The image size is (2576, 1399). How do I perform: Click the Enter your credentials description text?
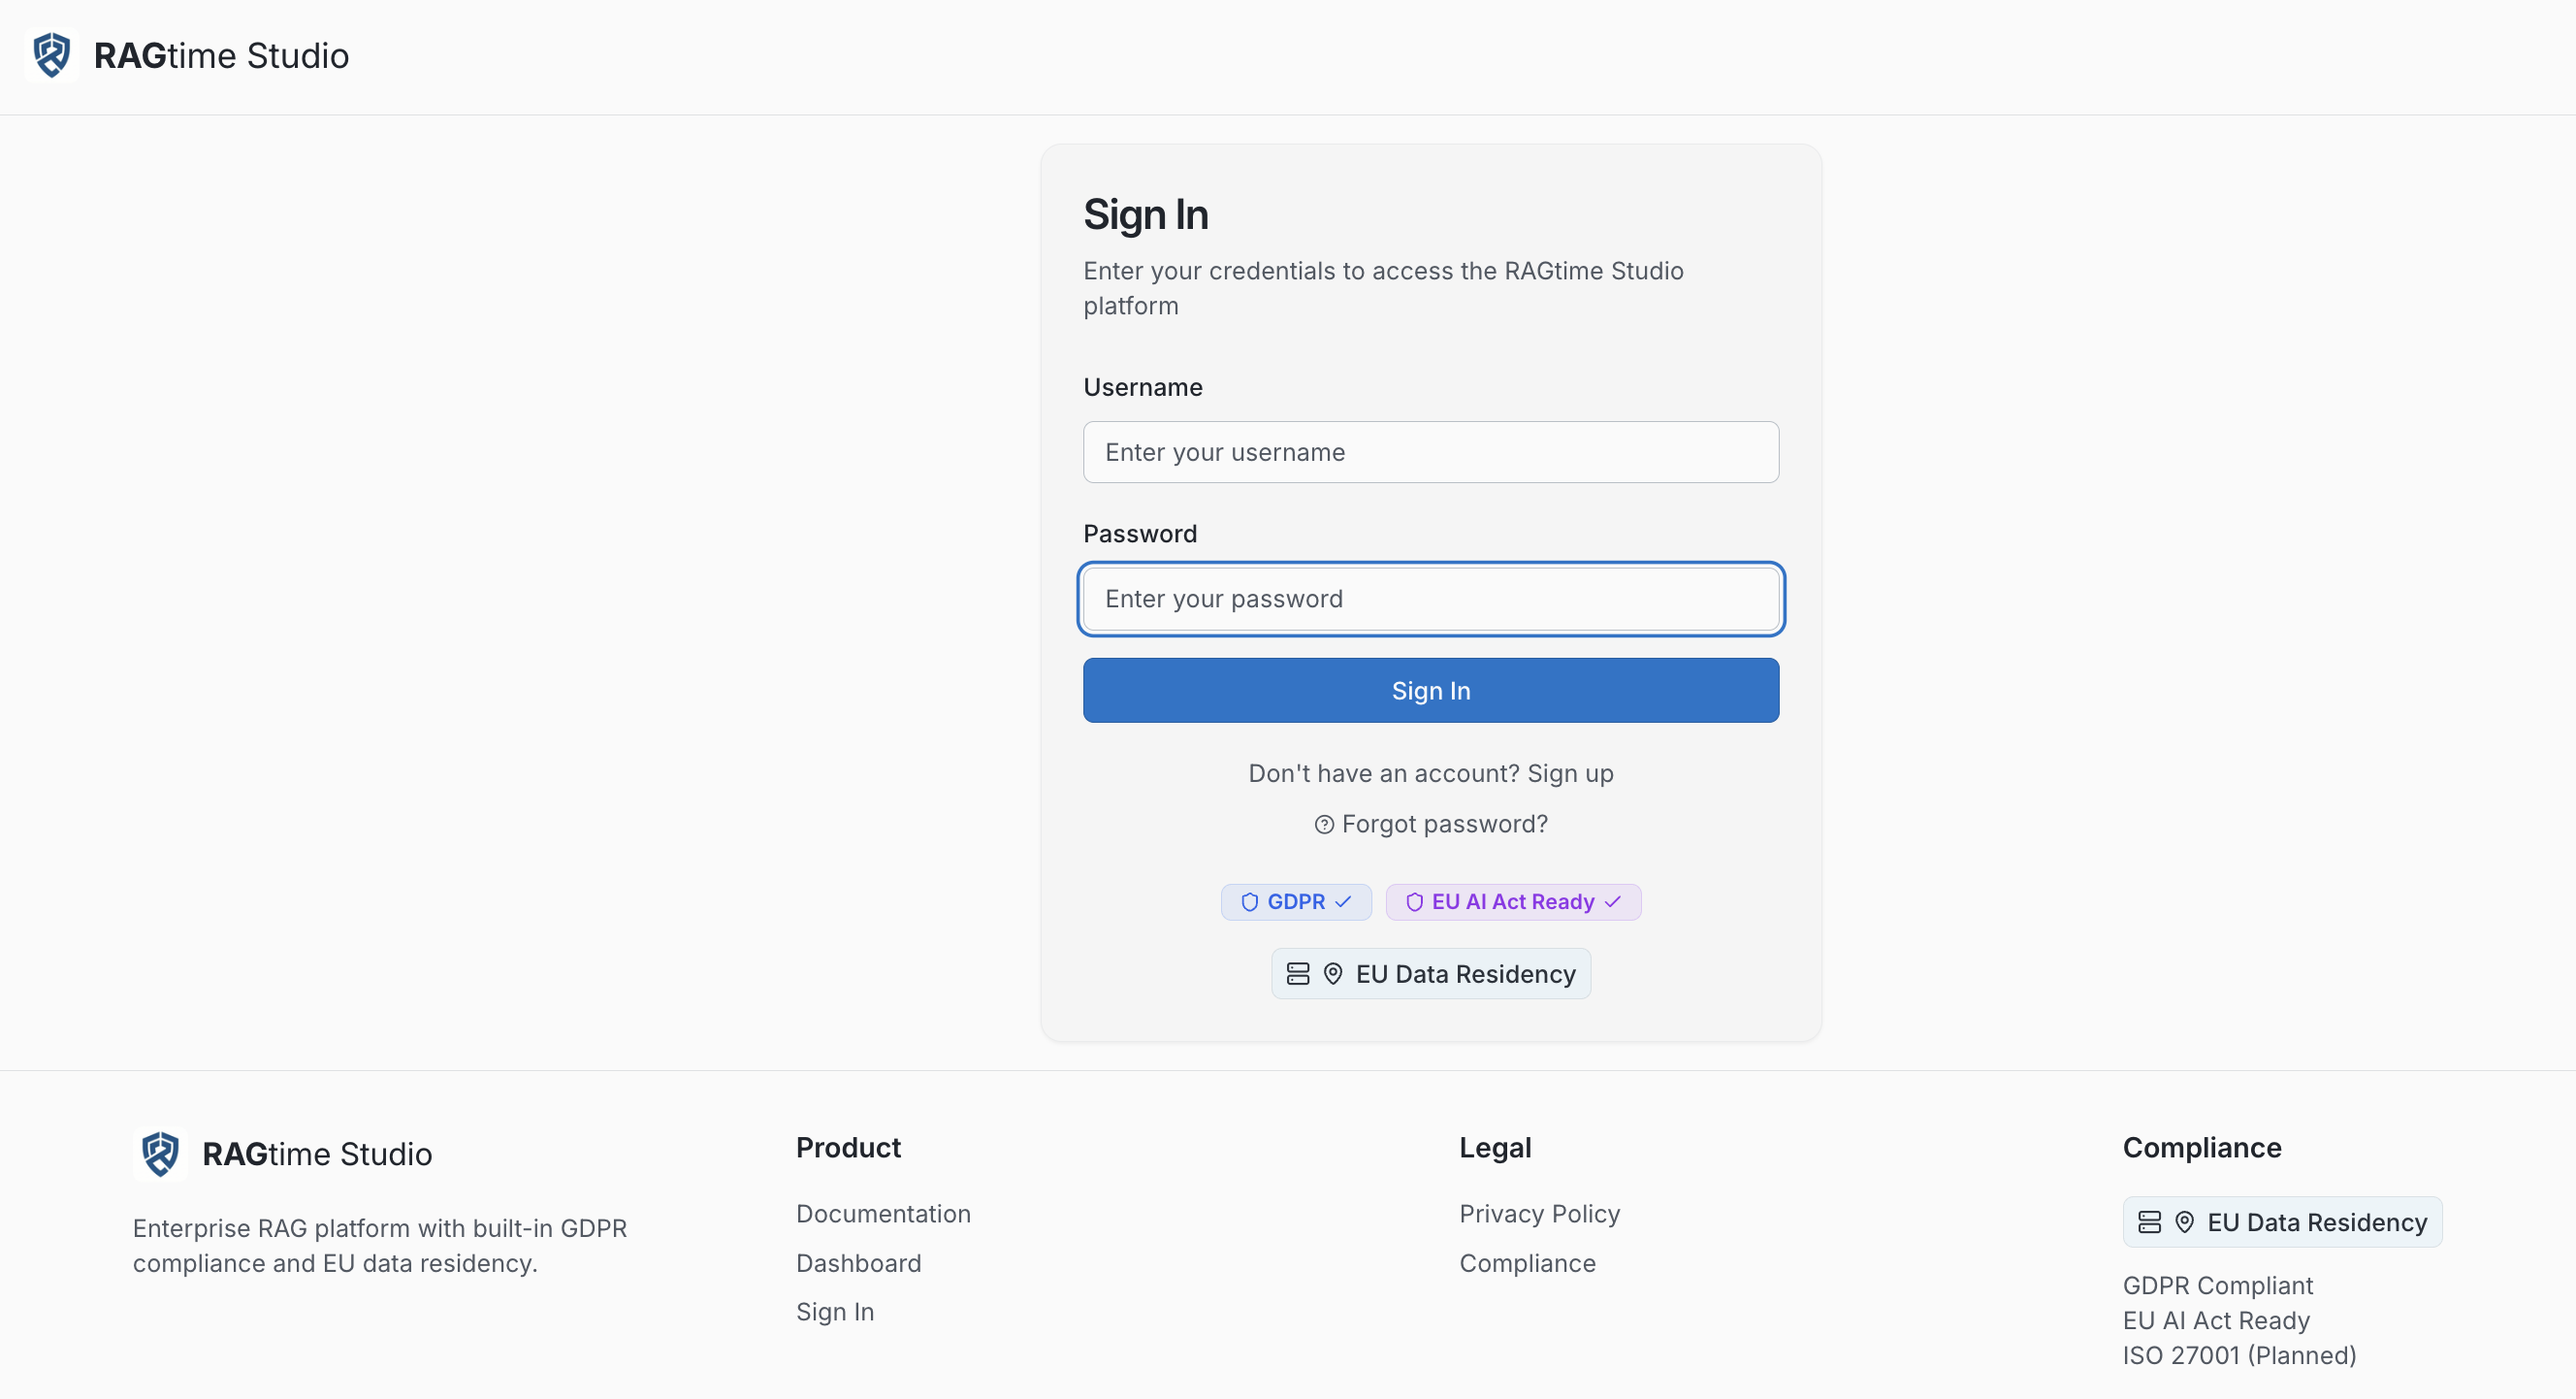click(x=1383, y=288)
